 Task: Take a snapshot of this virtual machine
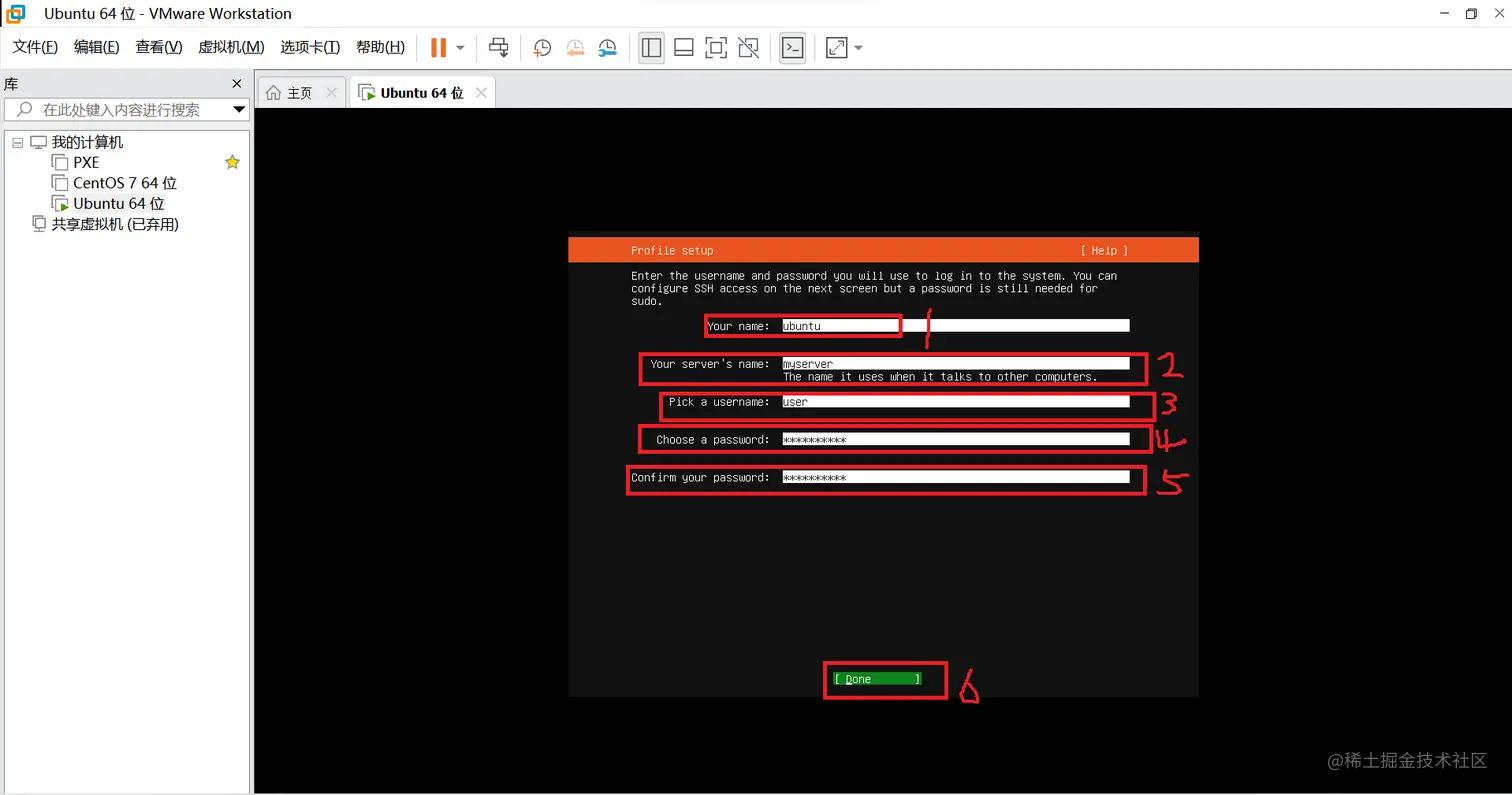coord(542,47)
